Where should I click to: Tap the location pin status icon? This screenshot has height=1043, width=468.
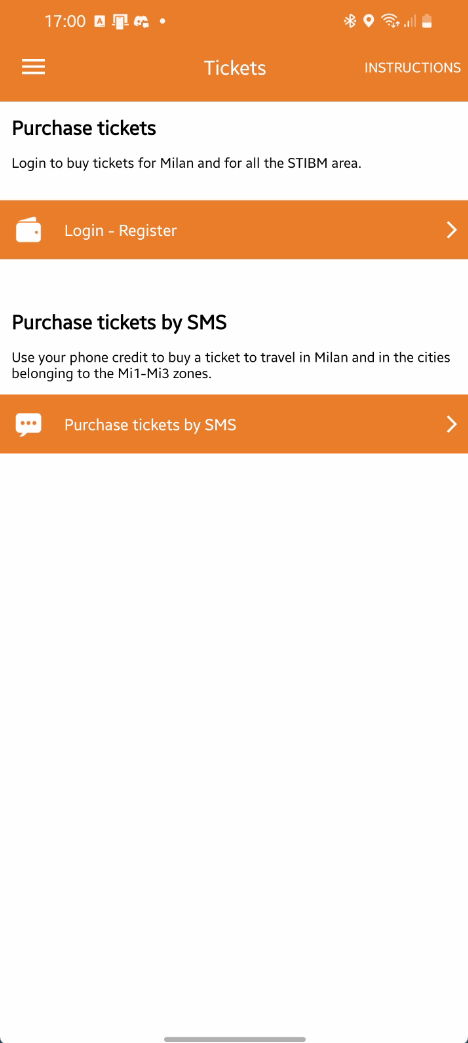[x=369, y=21]
